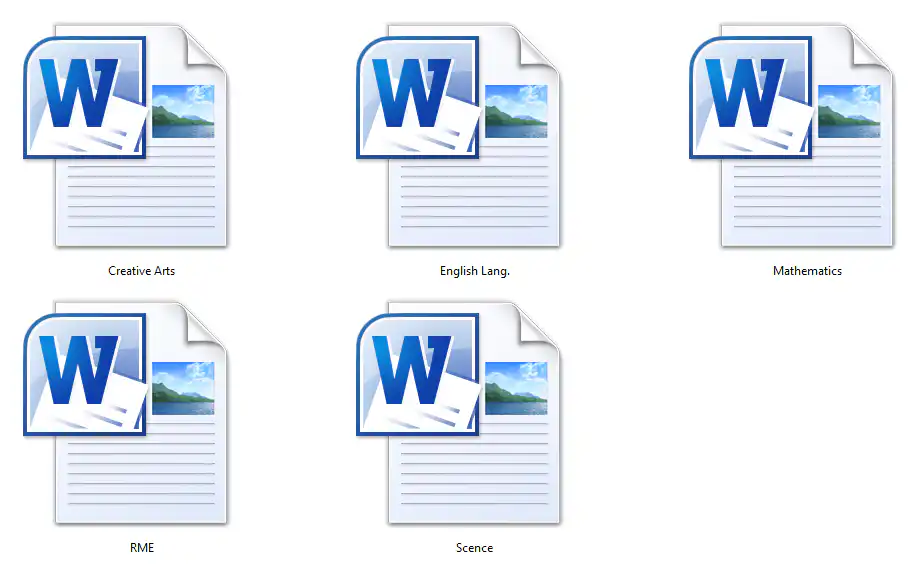Viewport: 919px width, 564px height.
Task: Click the landscape picture on Mathematics icon
Action: click(x=849, y=111)
